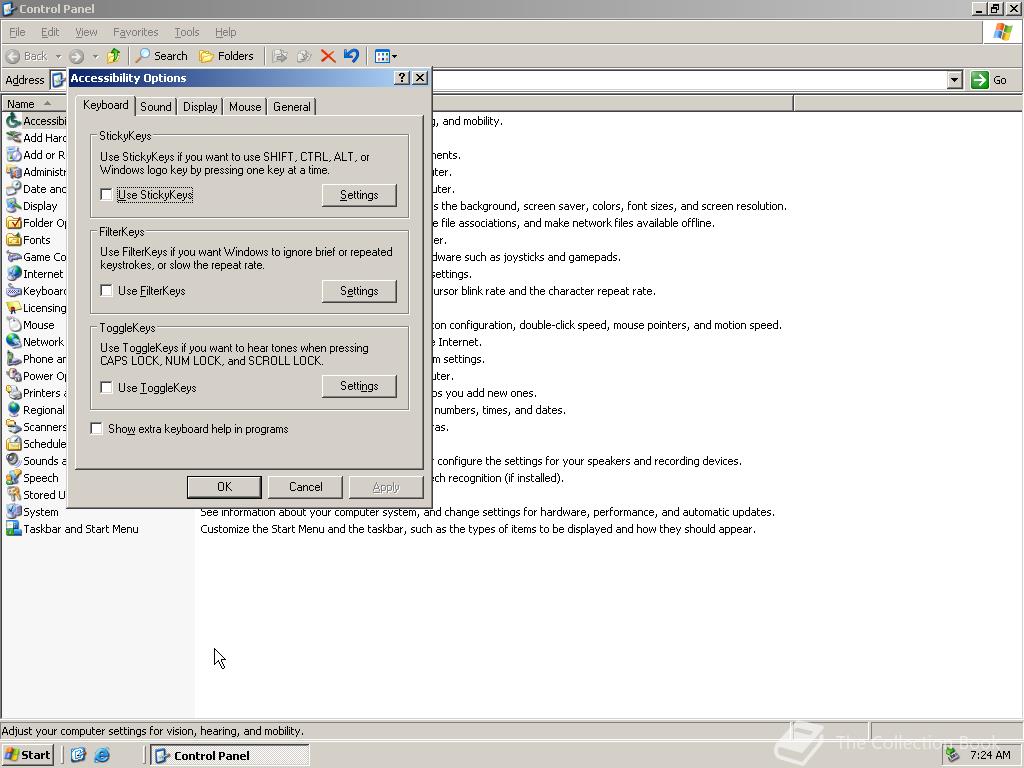This screenshot has height=768, width=1024.
Task: Click the Network Connections icon
Action: click(x=13, y=342)
